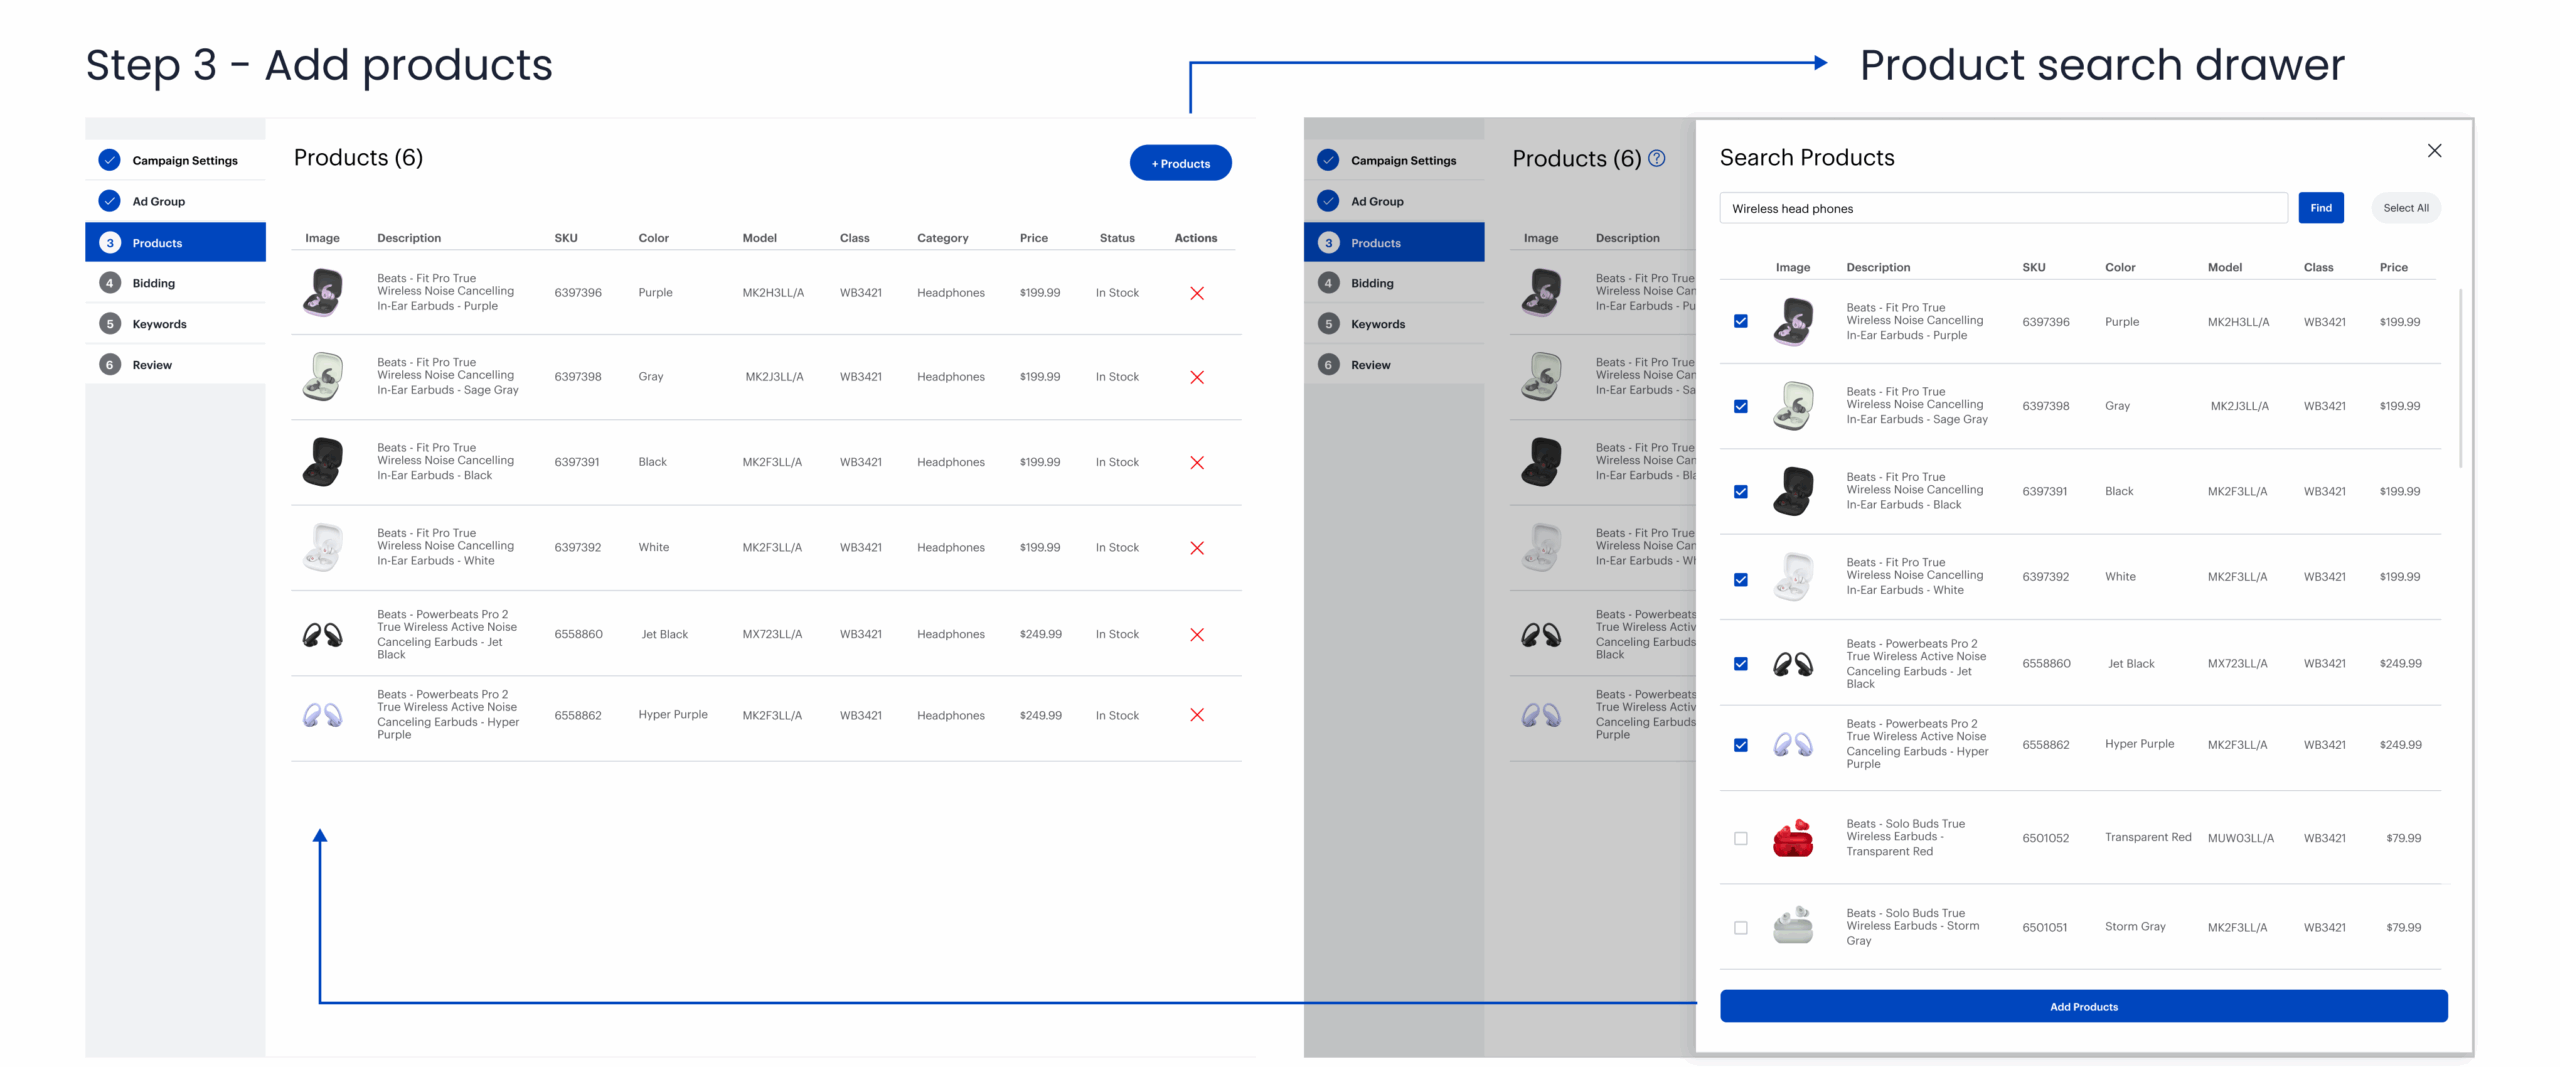Click the Ad Group completed checkmark icon in left panel
This screenshot has width=2560, height=1067.
(110, 201)
